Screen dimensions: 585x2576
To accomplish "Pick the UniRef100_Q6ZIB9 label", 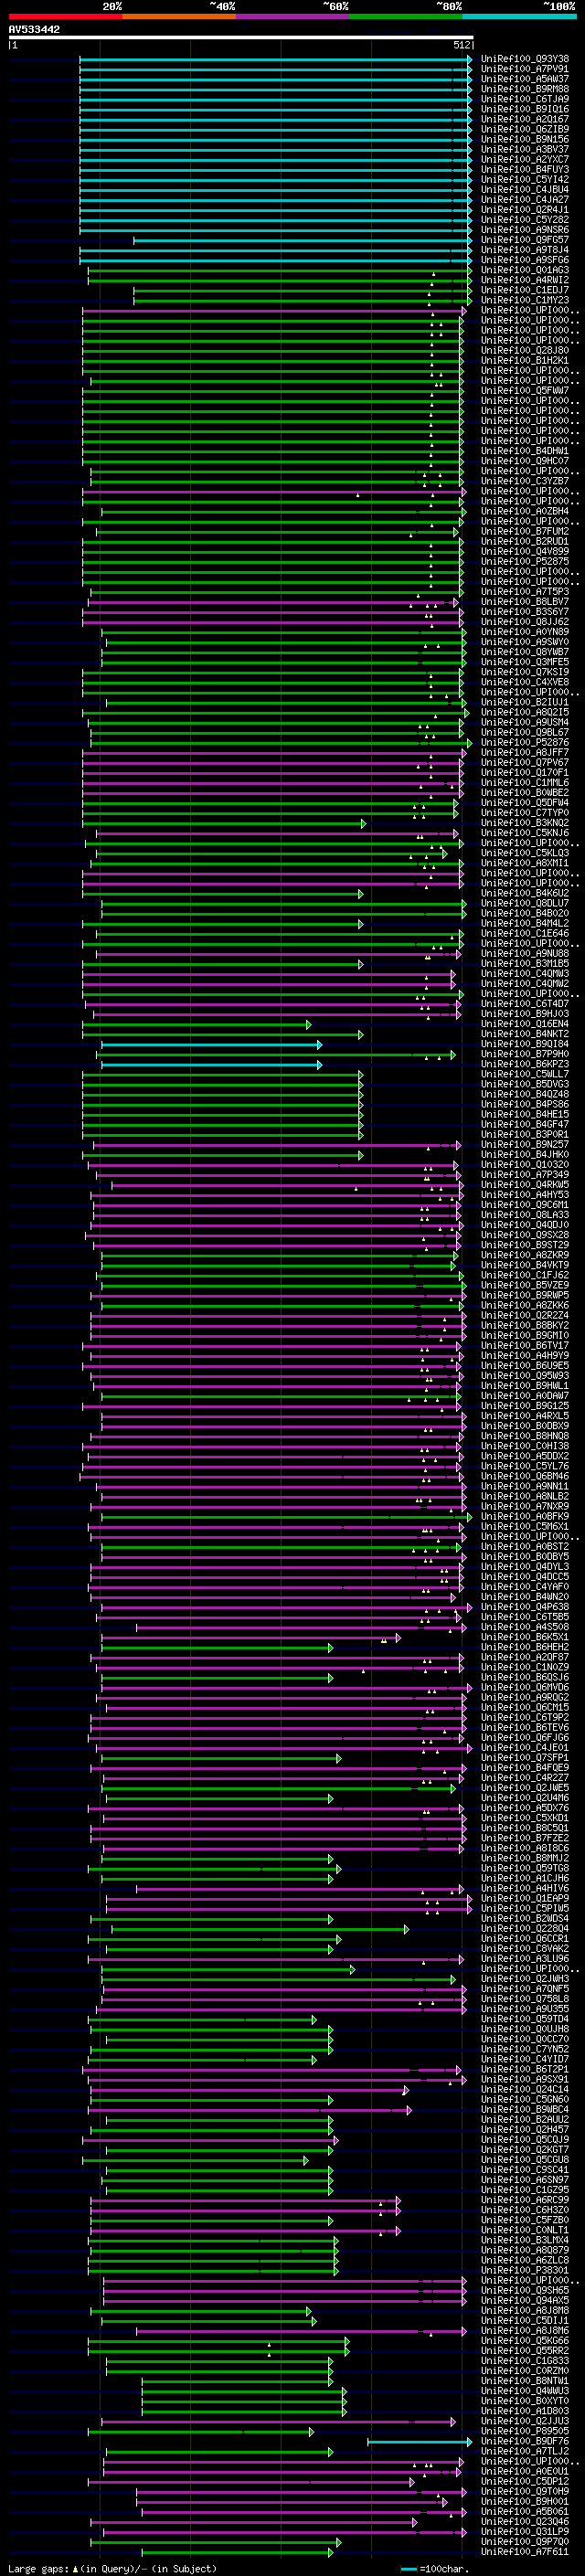I will pos(525,129).
